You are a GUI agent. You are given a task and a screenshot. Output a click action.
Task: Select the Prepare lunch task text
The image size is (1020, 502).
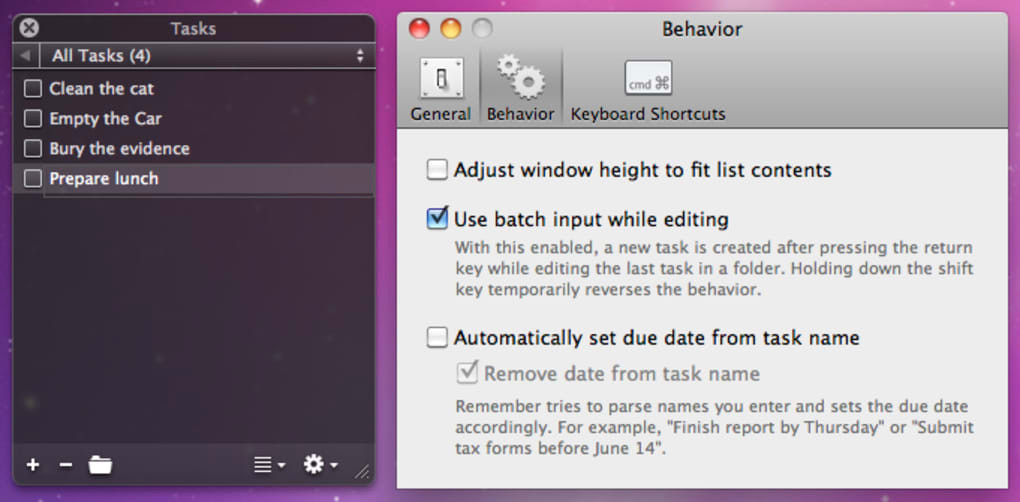click(104, 179)
